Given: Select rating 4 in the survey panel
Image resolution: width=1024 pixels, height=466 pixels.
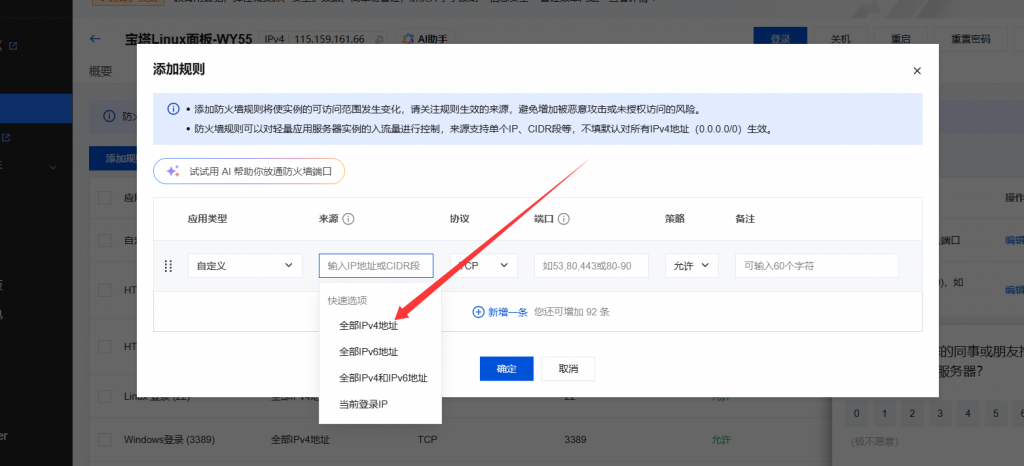Looking at the screenshot, I should [x=968, y=413].
